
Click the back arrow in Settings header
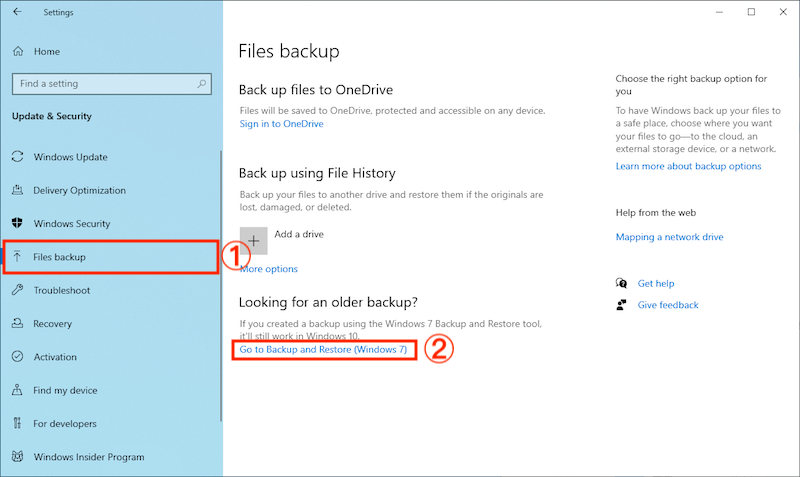(17, 12)
